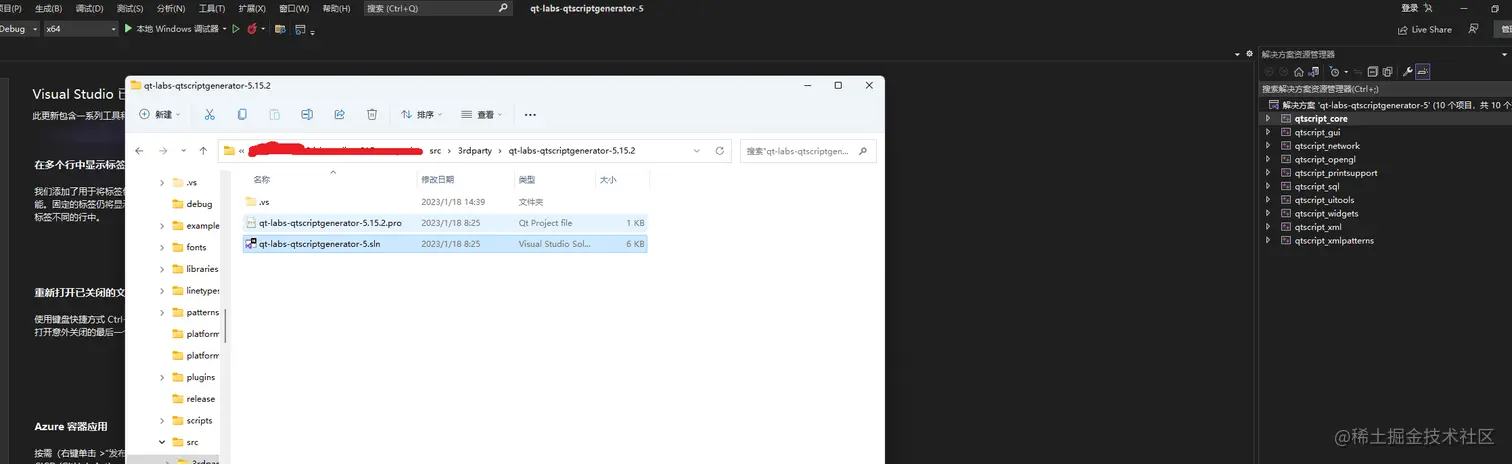Open the 测试(S) Test menu
1512x464 pixels.
130,8
